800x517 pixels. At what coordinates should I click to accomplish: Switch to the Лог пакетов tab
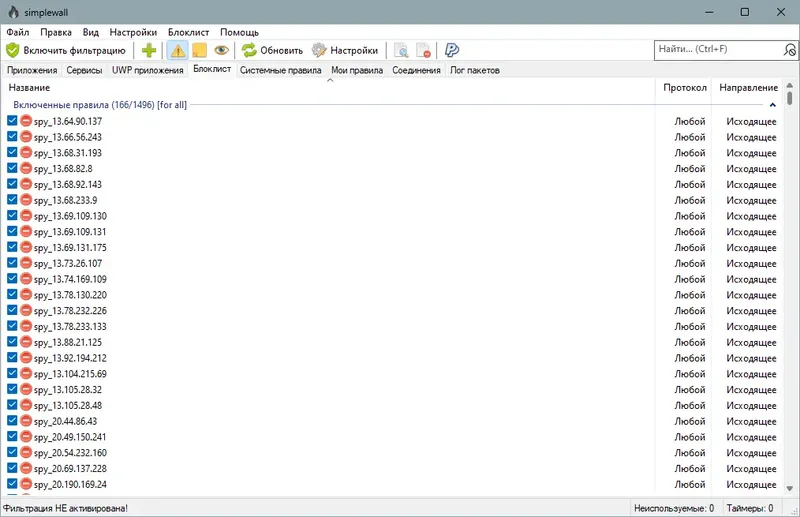click(x=474, y=70)
